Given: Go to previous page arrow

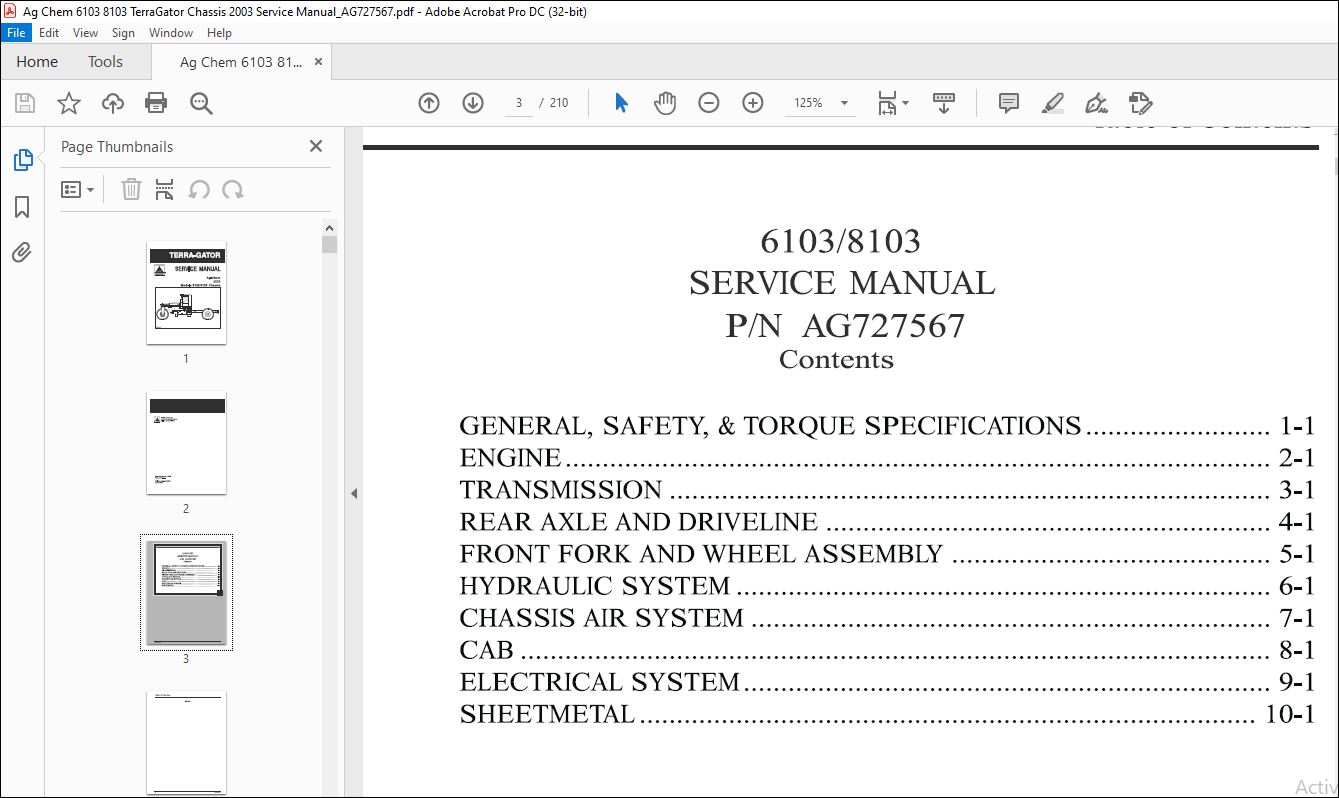Looking at the screenshot, I should point(429,103).
